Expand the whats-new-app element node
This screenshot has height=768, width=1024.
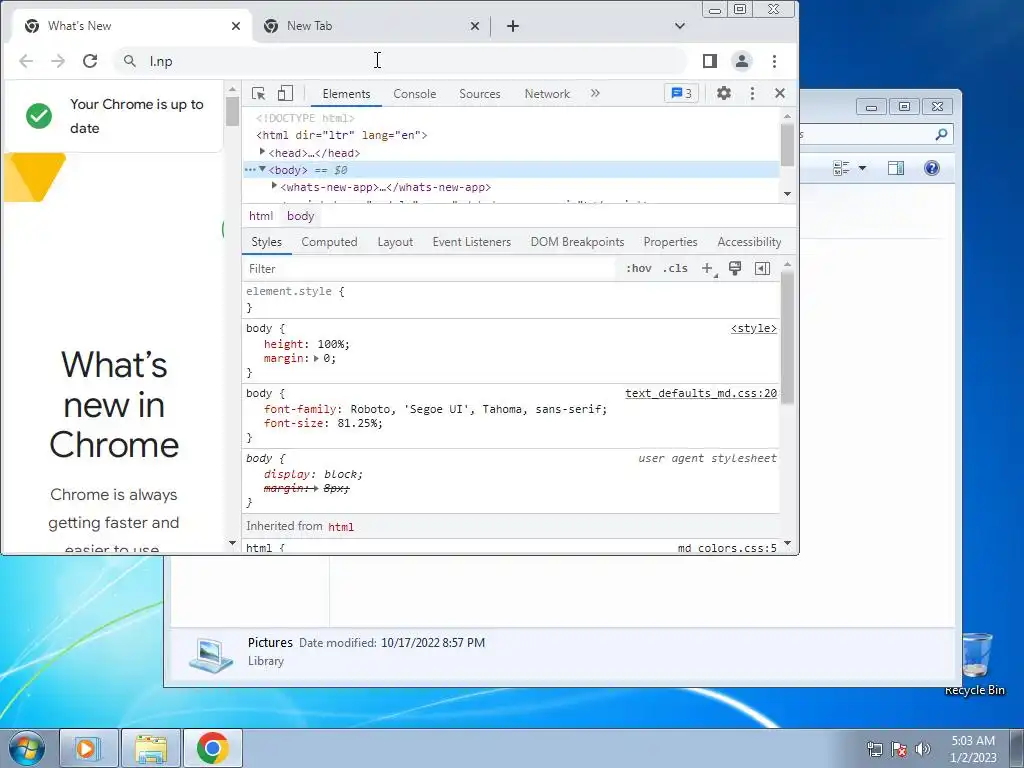274,186
